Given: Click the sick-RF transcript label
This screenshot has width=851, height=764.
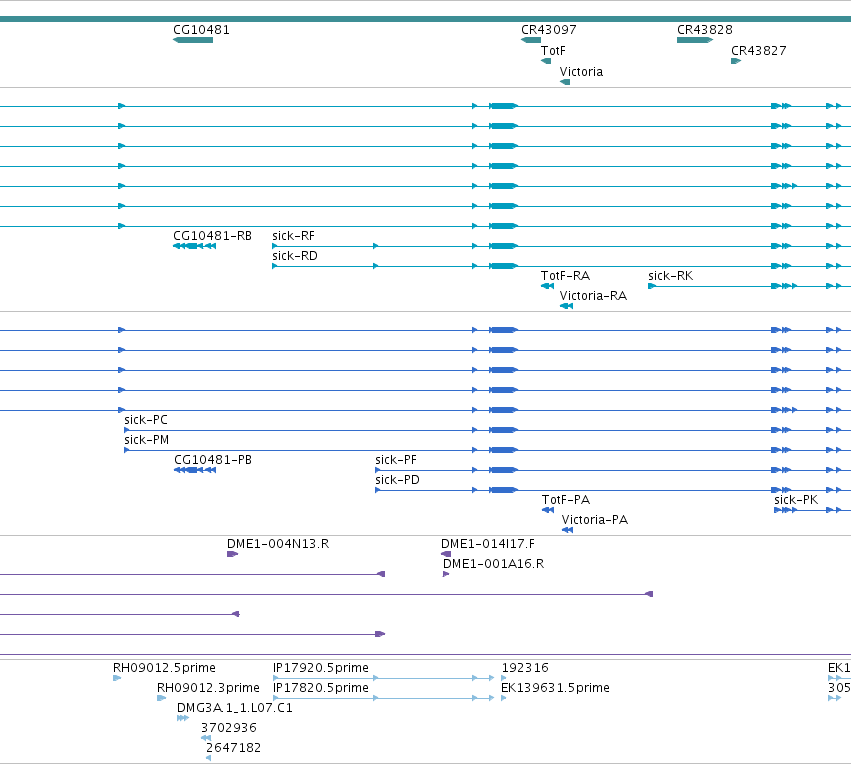Looking at the screenshot, I should coord(293,236).
